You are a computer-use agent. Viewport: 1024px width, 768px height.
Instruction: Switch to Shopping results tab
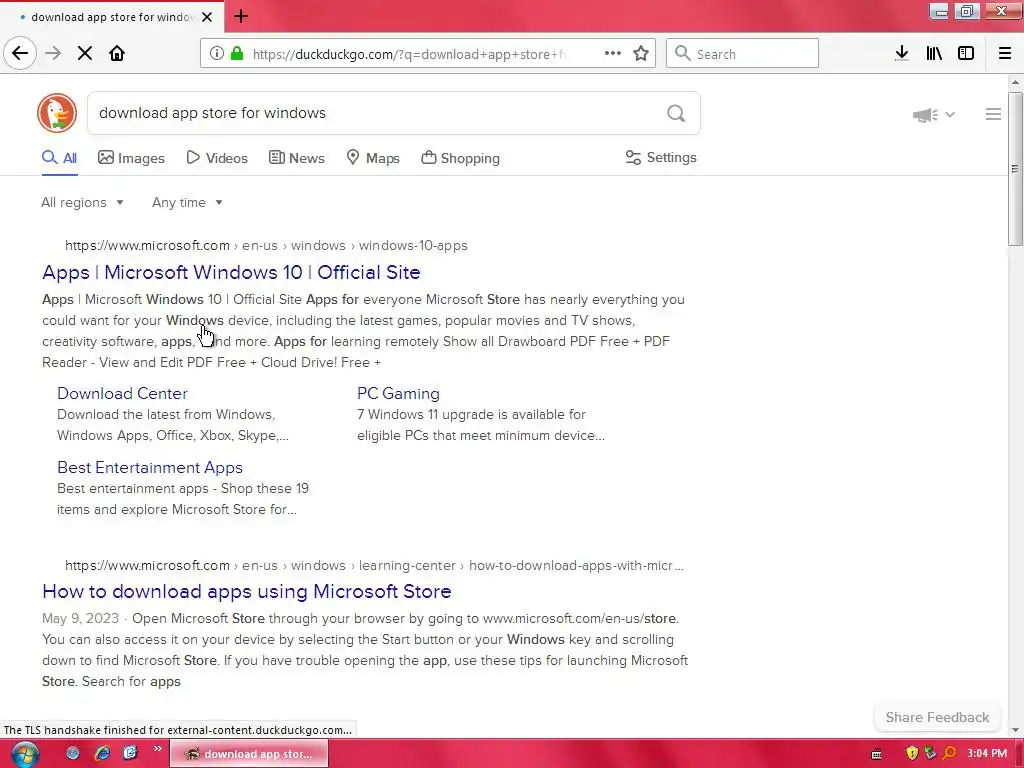[460, 158]
